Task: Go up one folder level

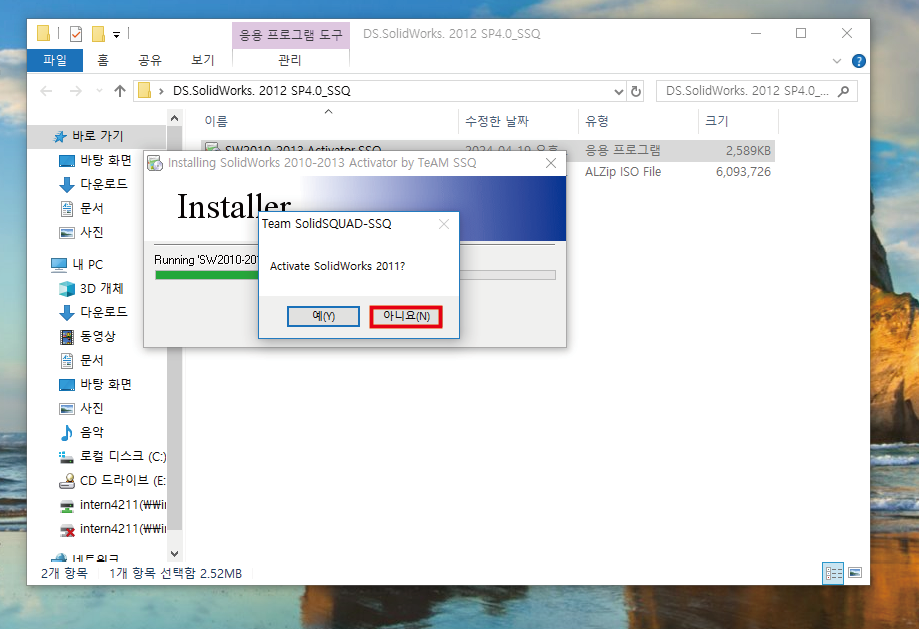Action: click(120, 91)
